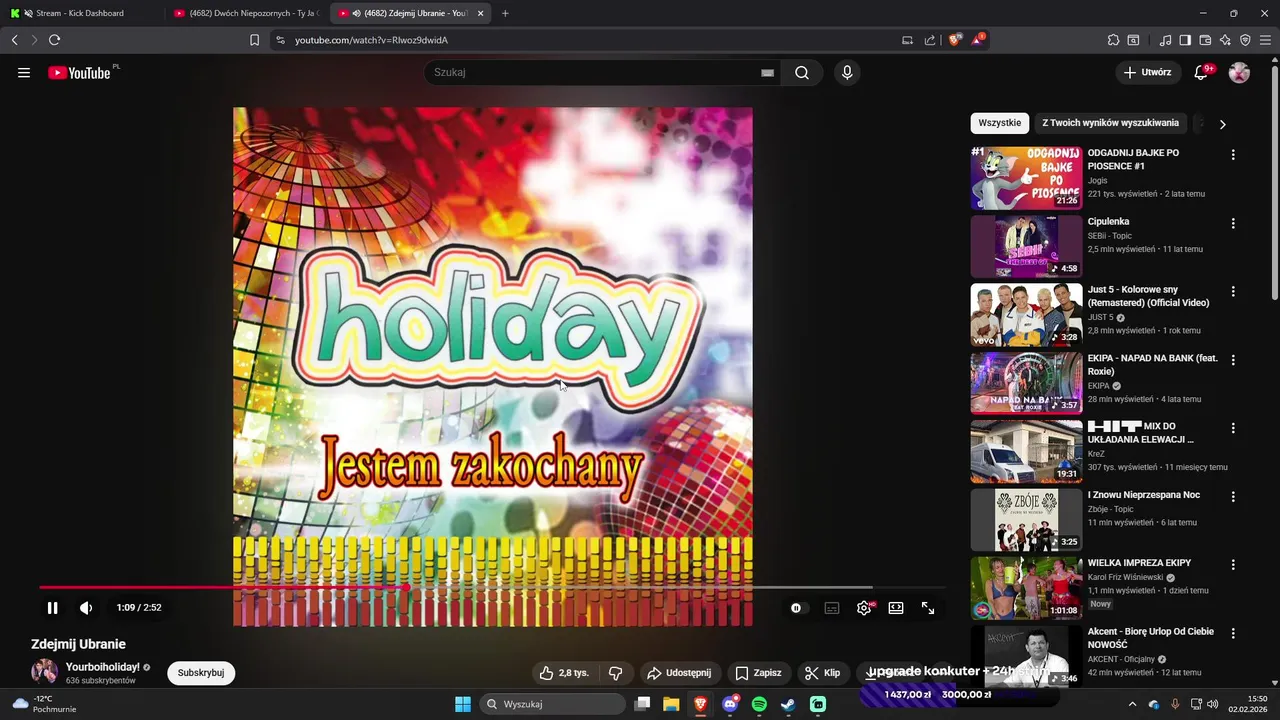
Task: Open options for EKIPA NAPAD NA BANK
Action: pos(1233,360)
